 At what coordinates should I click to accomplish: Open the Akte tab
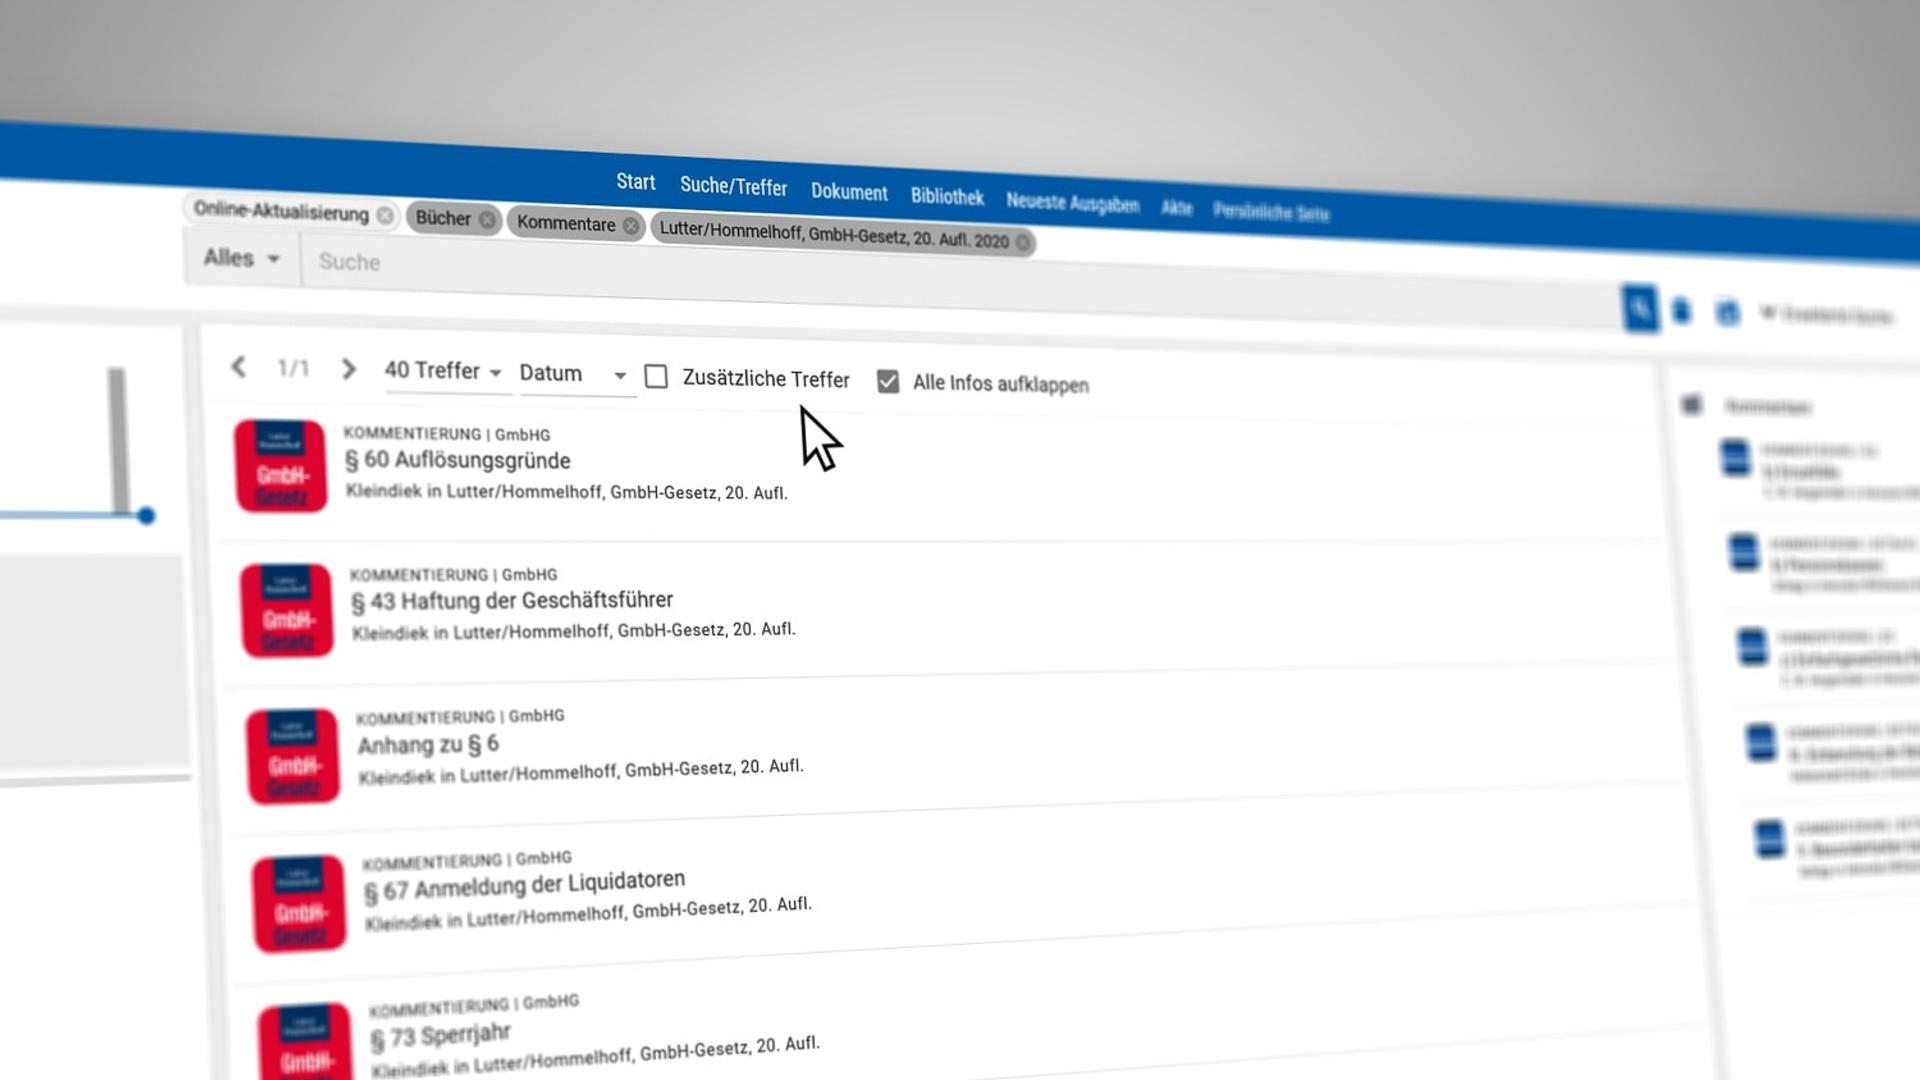(1176, 208)
